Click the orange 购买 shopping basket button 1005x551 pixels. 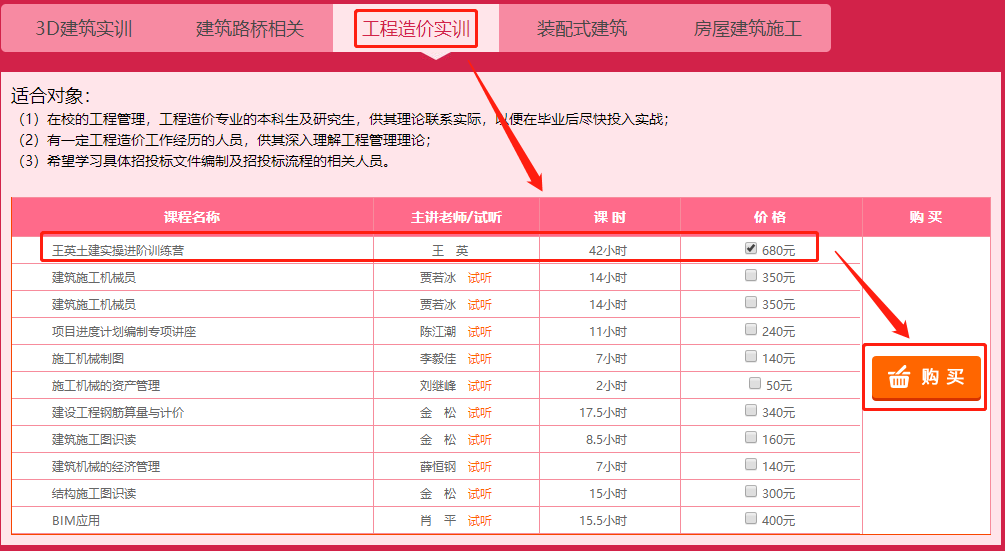point(925,377)
